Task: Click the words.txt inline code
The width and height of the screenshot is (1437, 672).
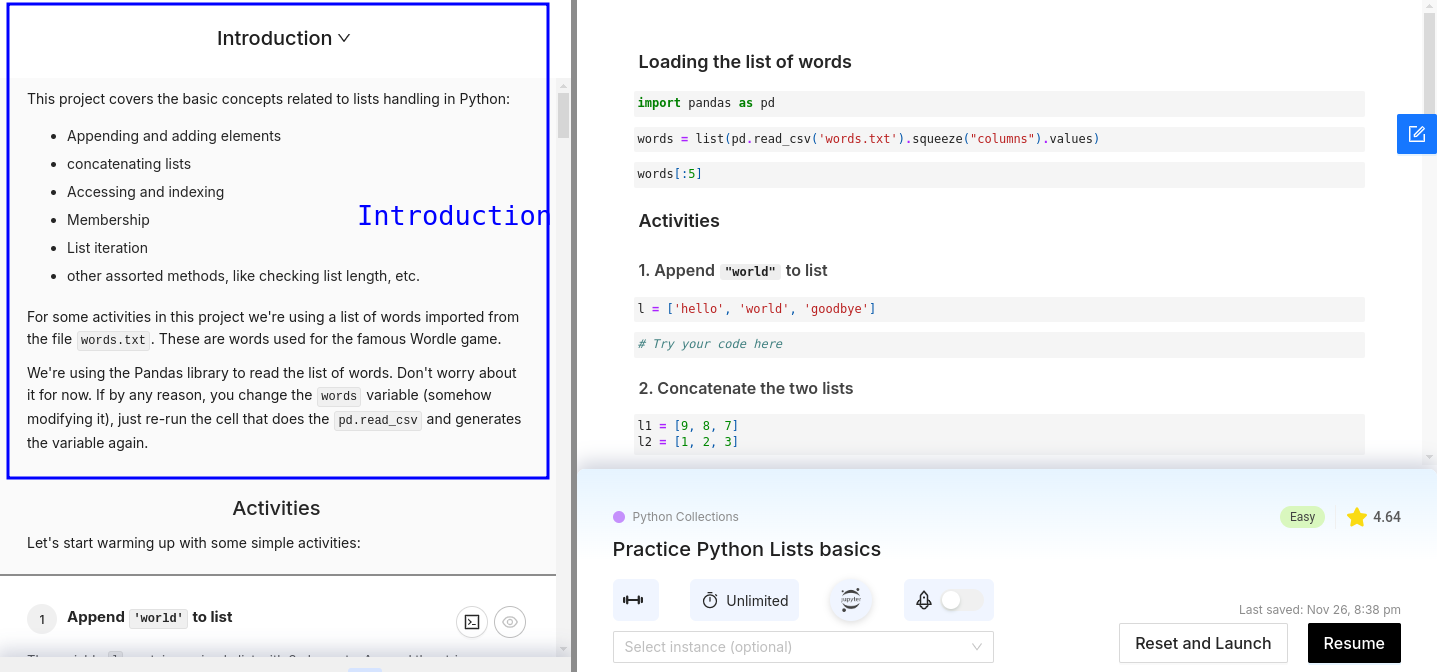Action: [113, 340]
